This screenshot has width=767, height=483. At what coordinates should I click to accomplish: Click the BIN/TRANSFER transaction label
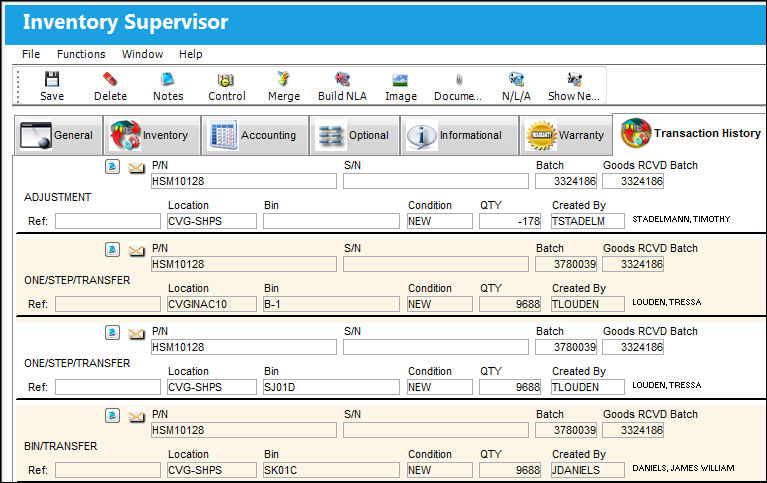coord(61,446)
